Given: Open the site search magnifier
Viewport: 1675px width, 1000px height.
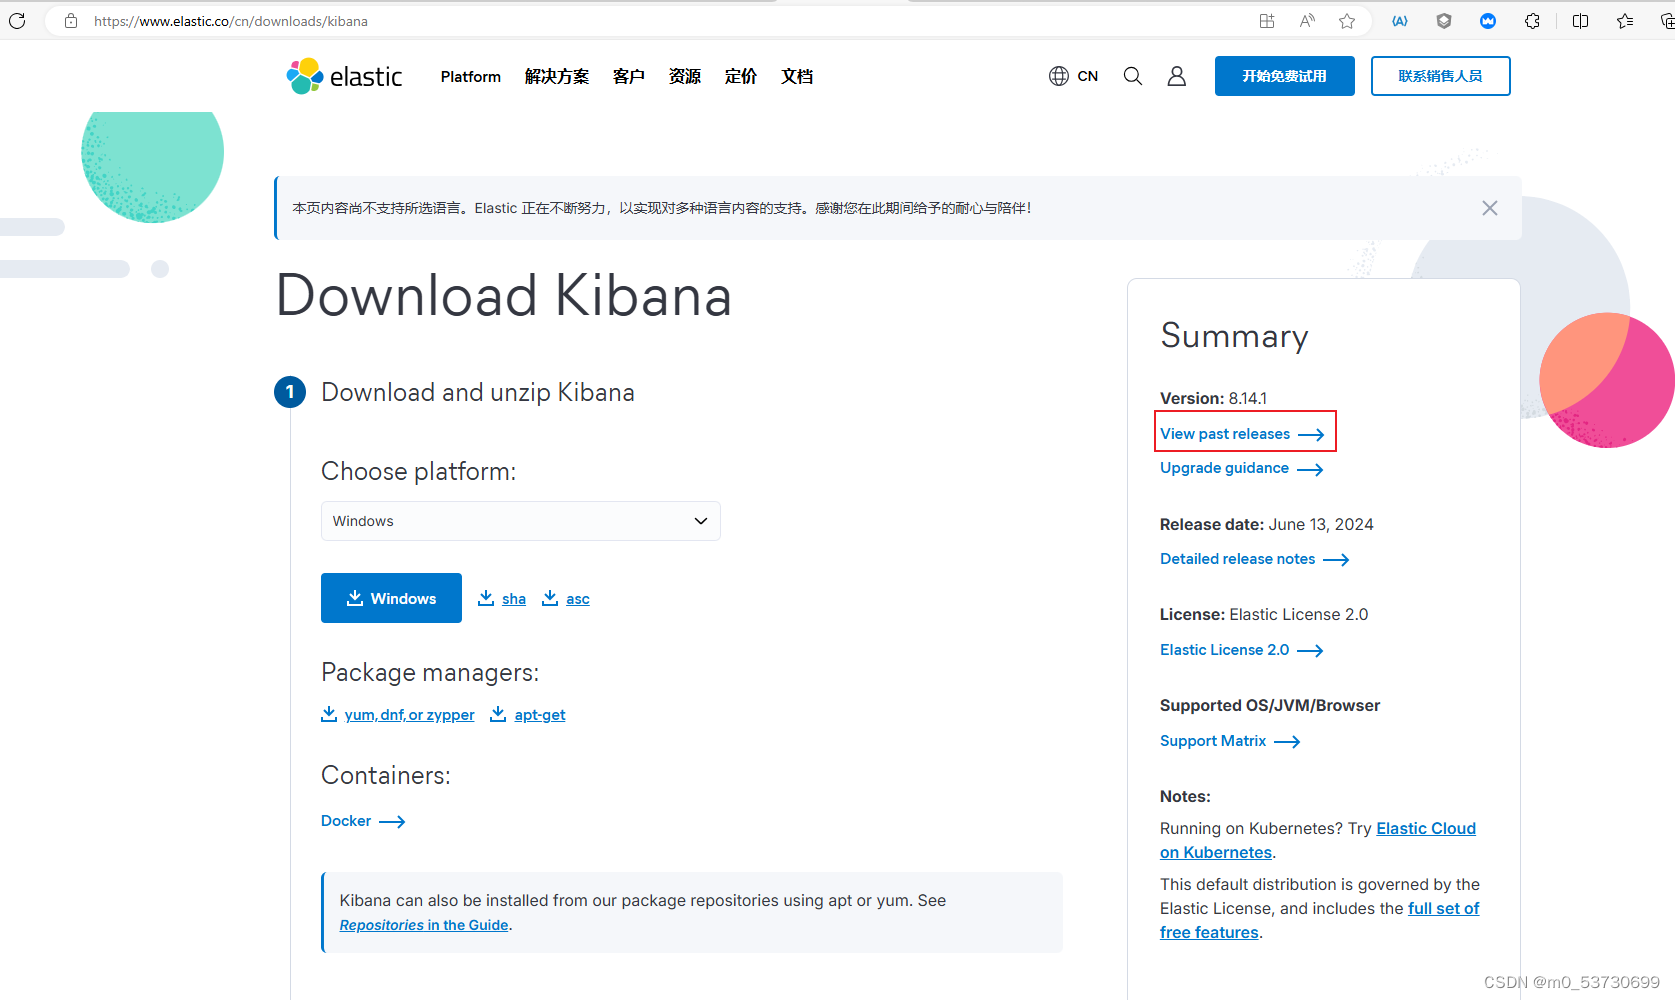Looking at the screenshot, I should click(x=1132, y=75).
